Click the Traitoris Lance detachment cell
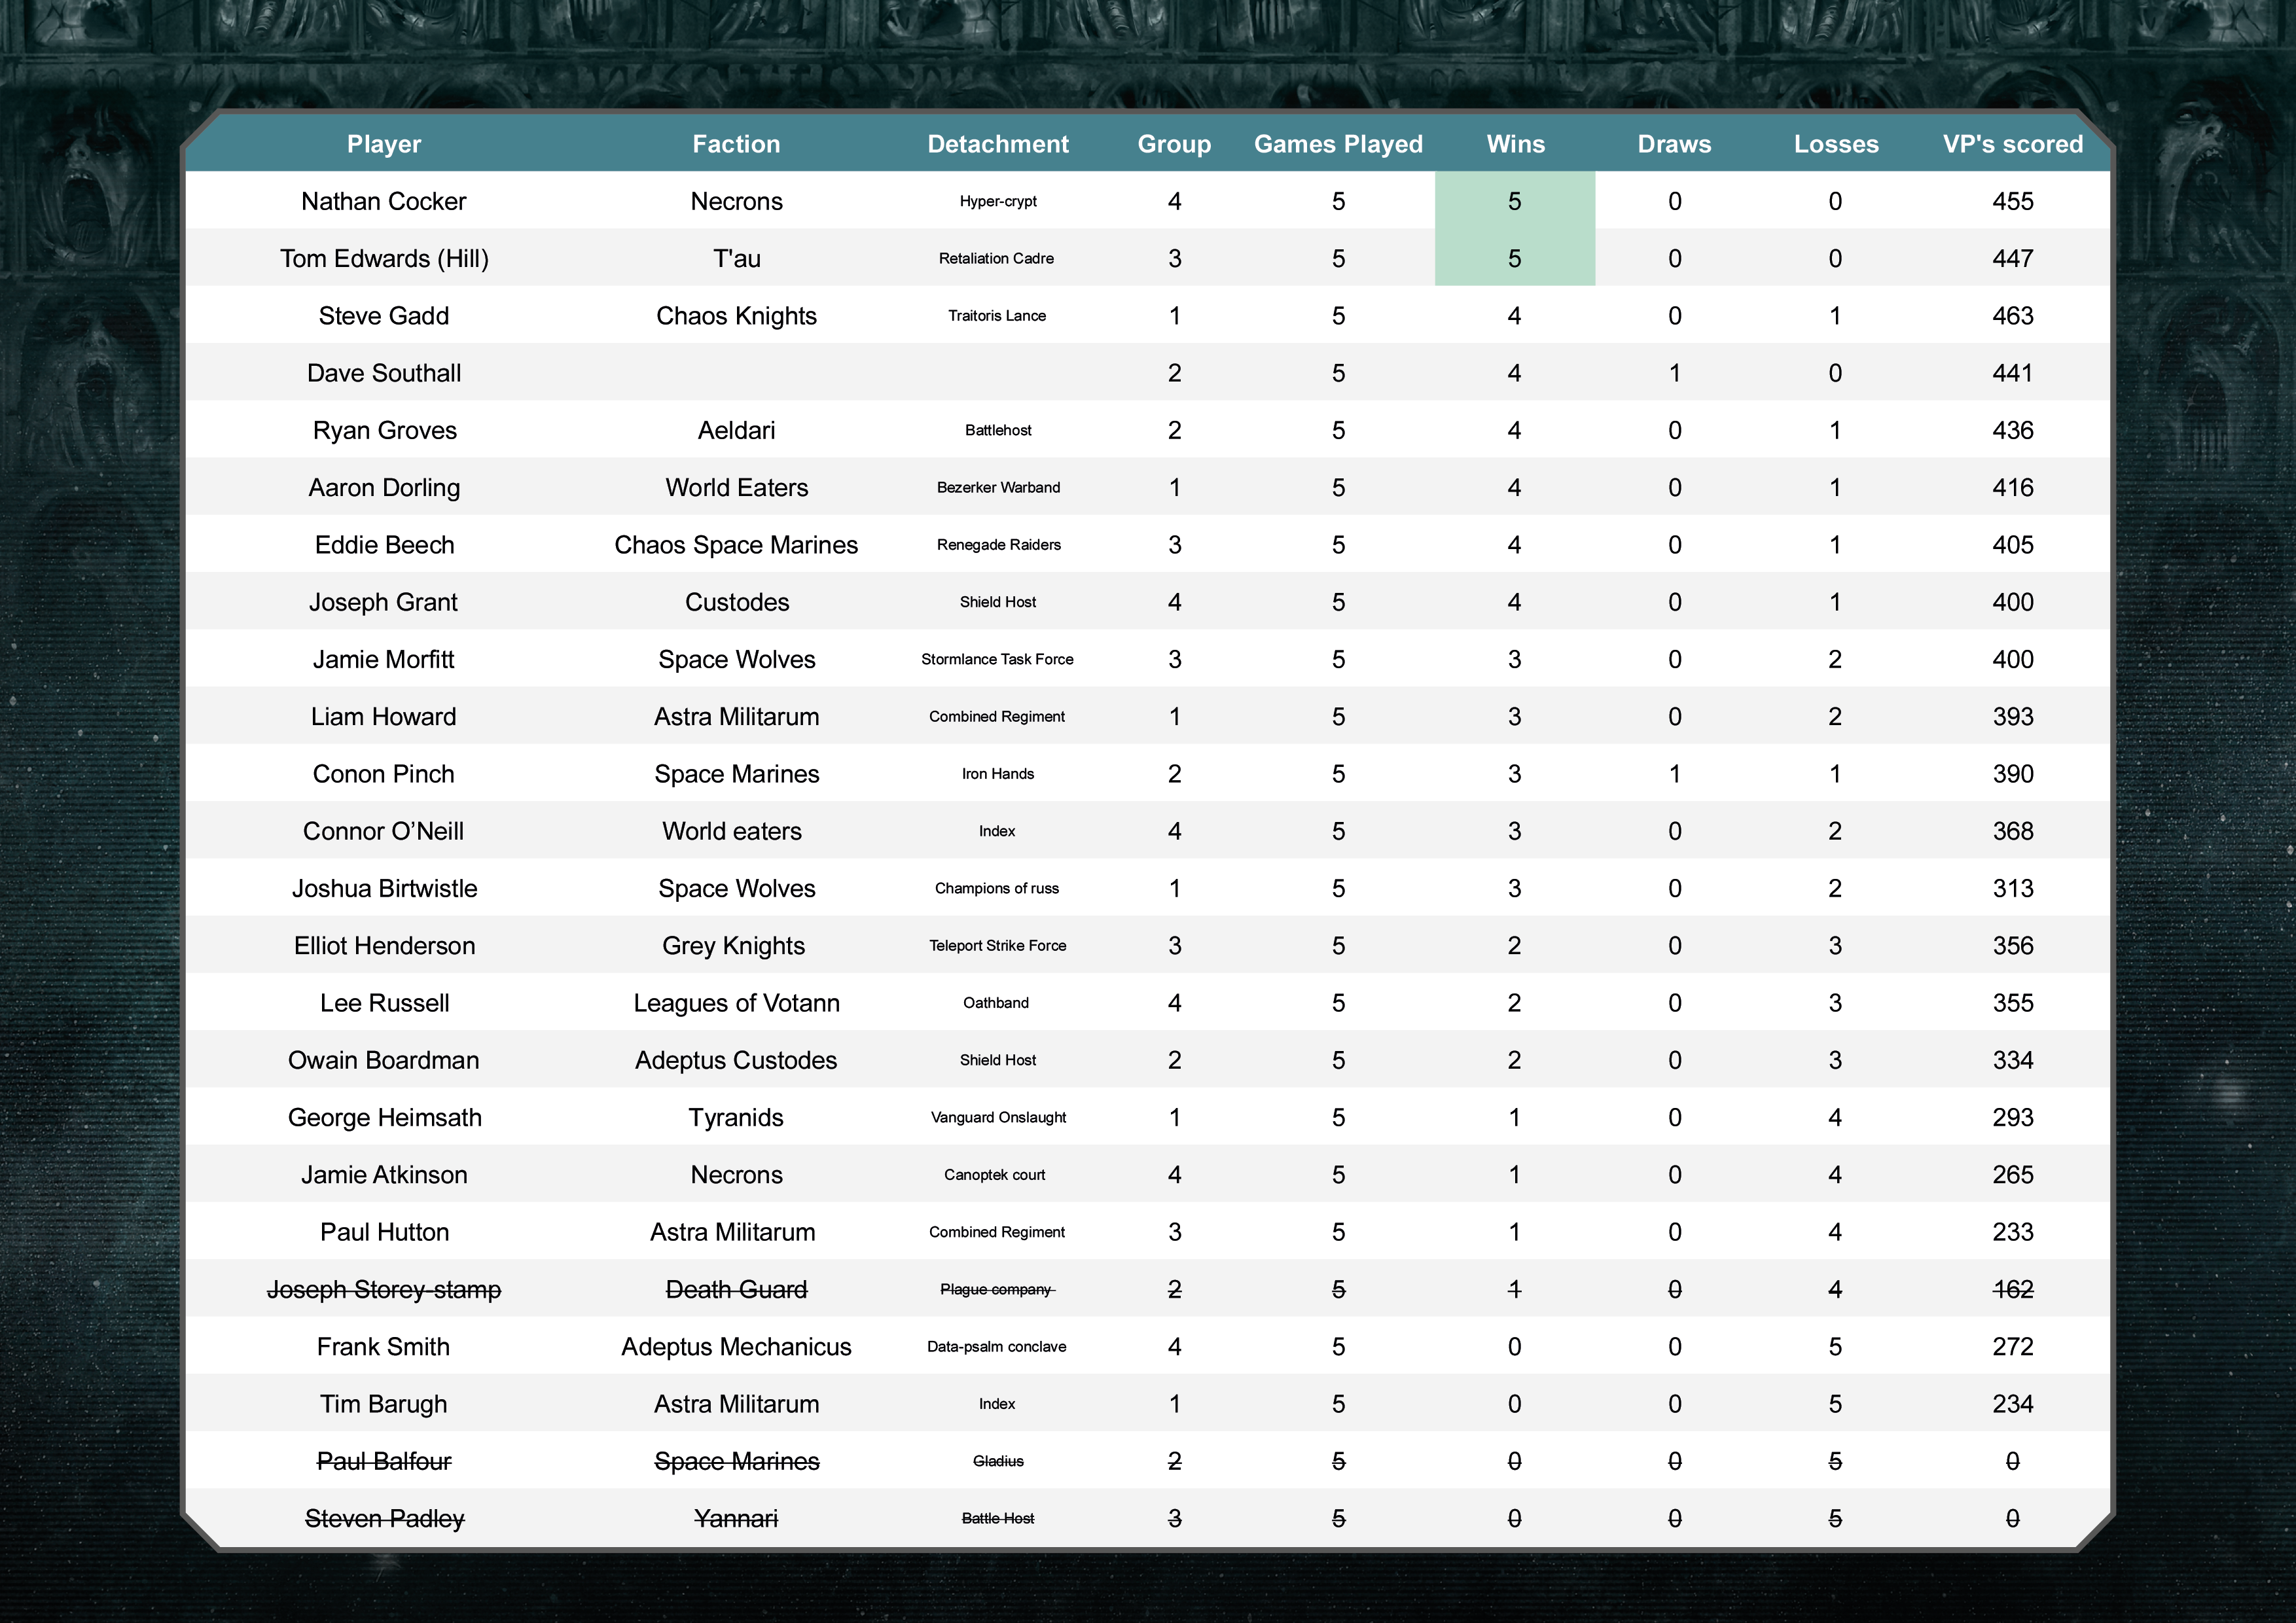Screen dimensions: 2296x1623 [997, 316]
